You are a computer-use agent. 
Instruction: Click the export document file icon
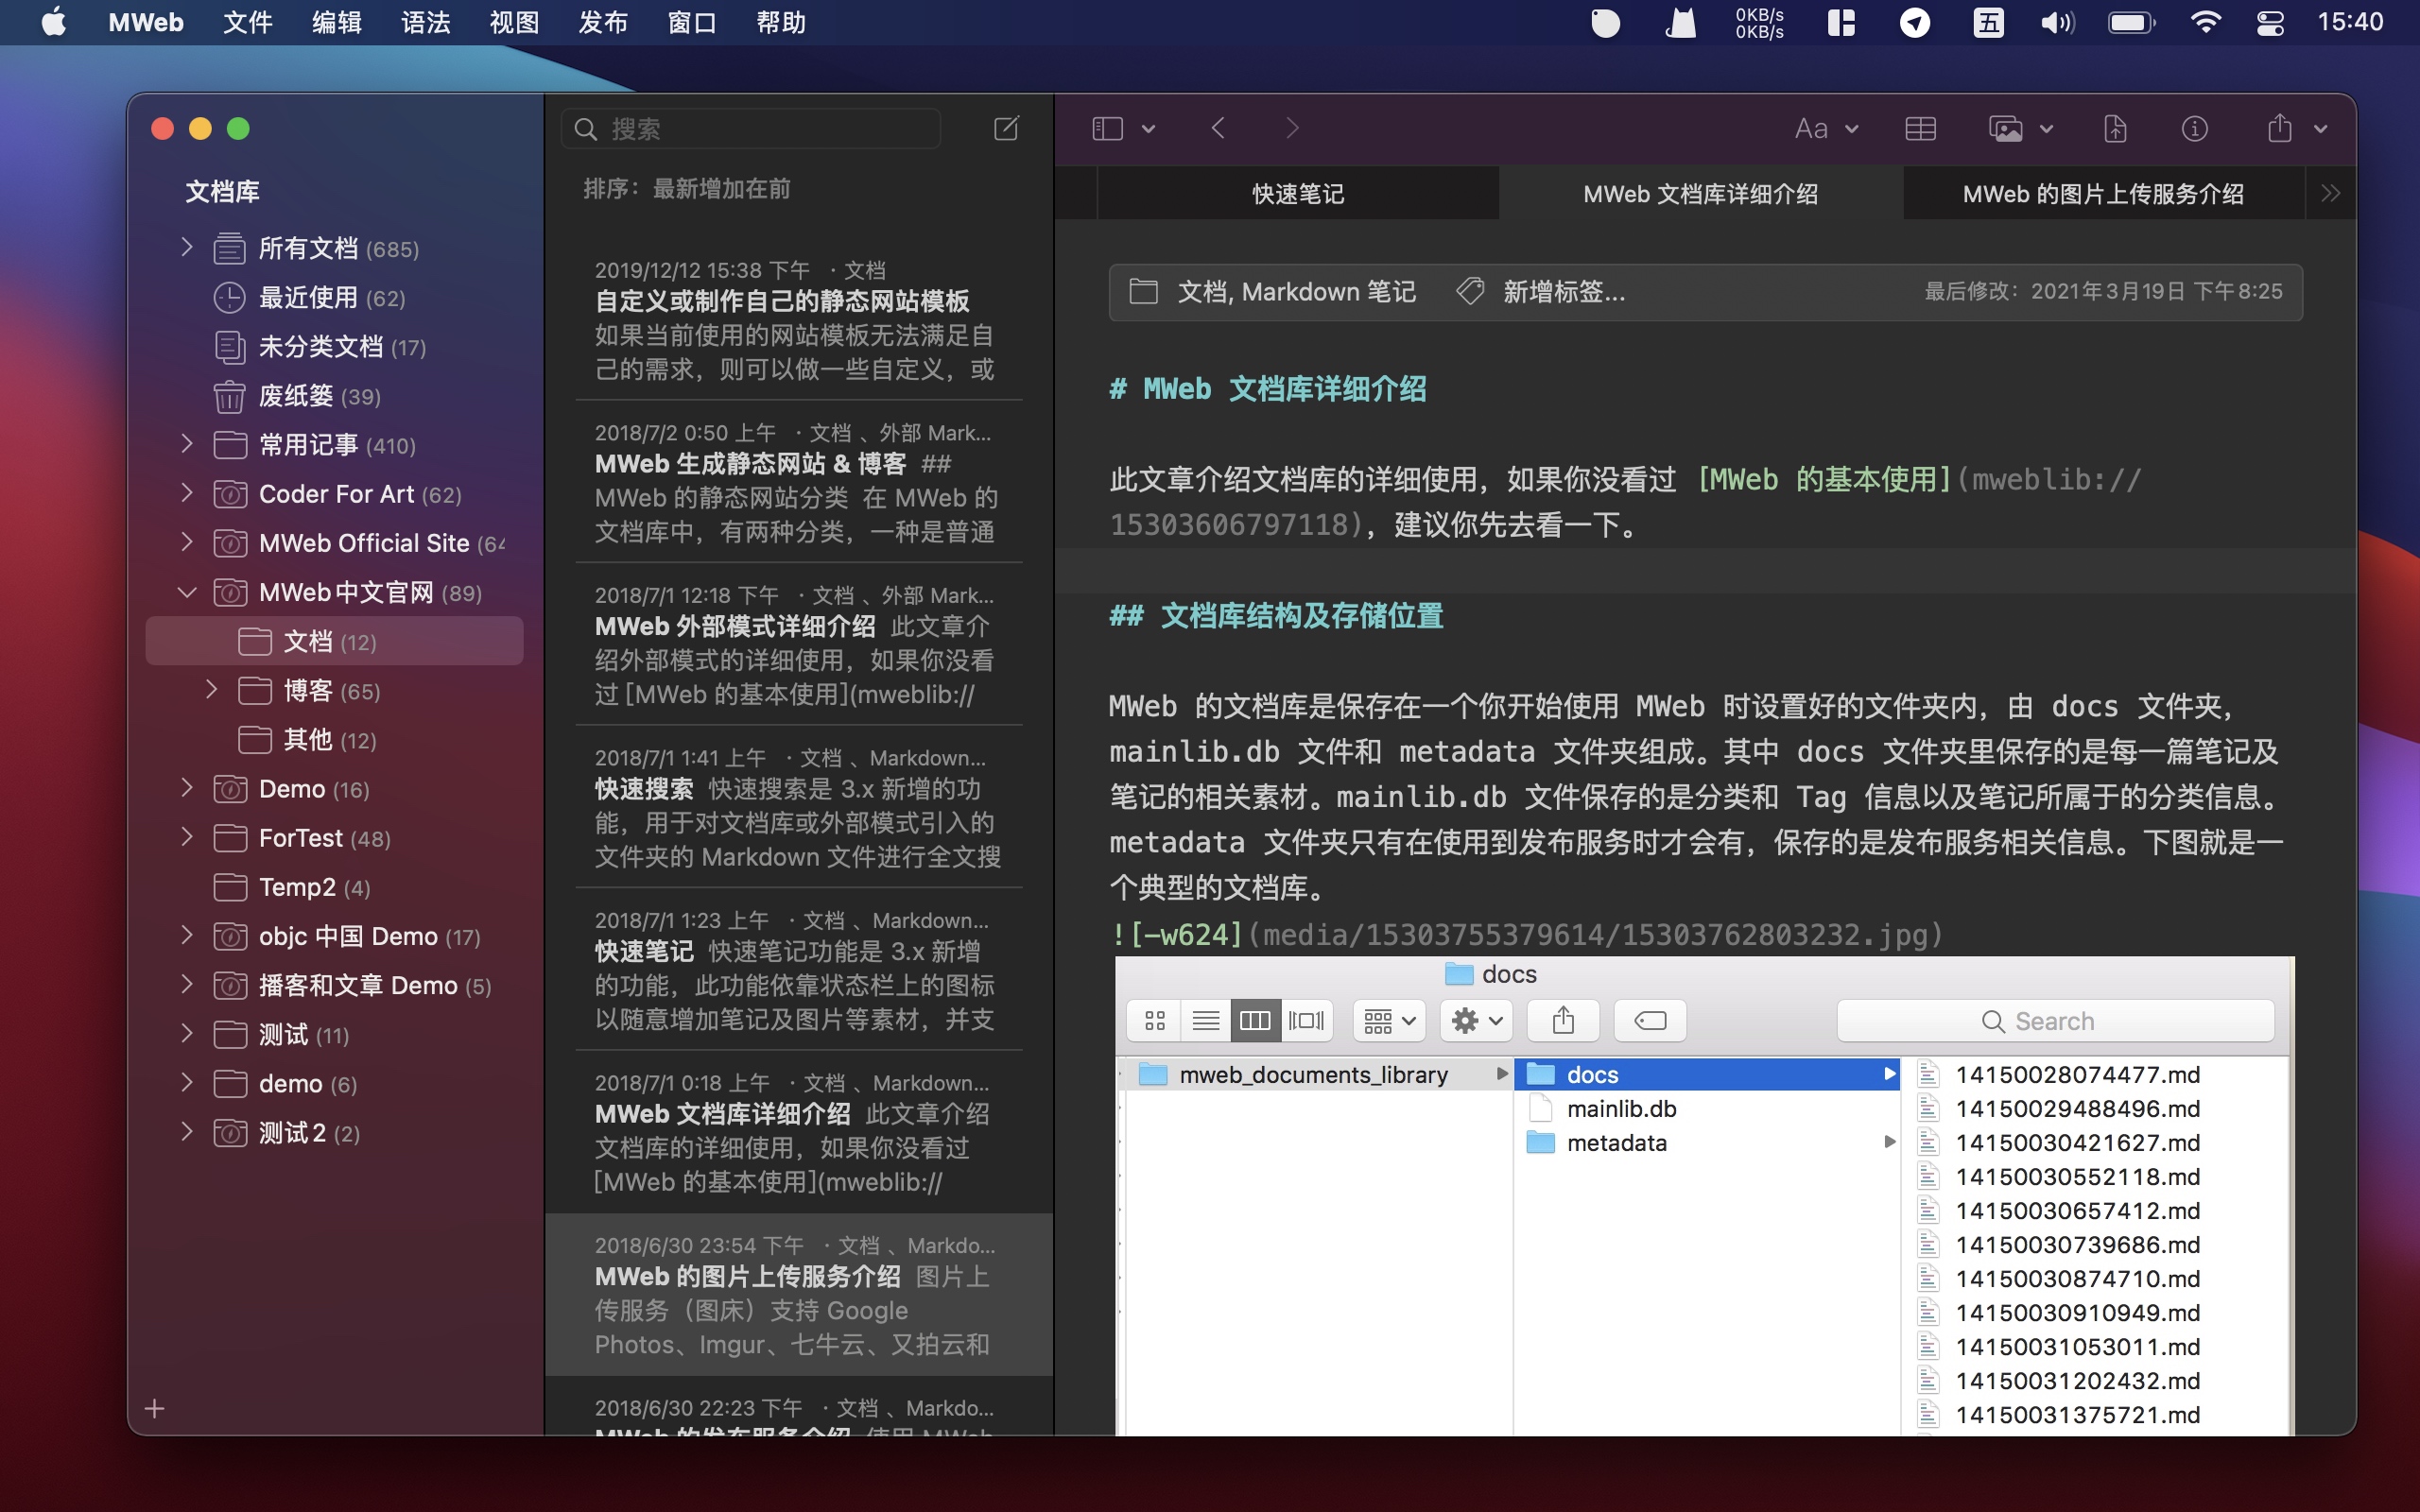(2115, 128)
